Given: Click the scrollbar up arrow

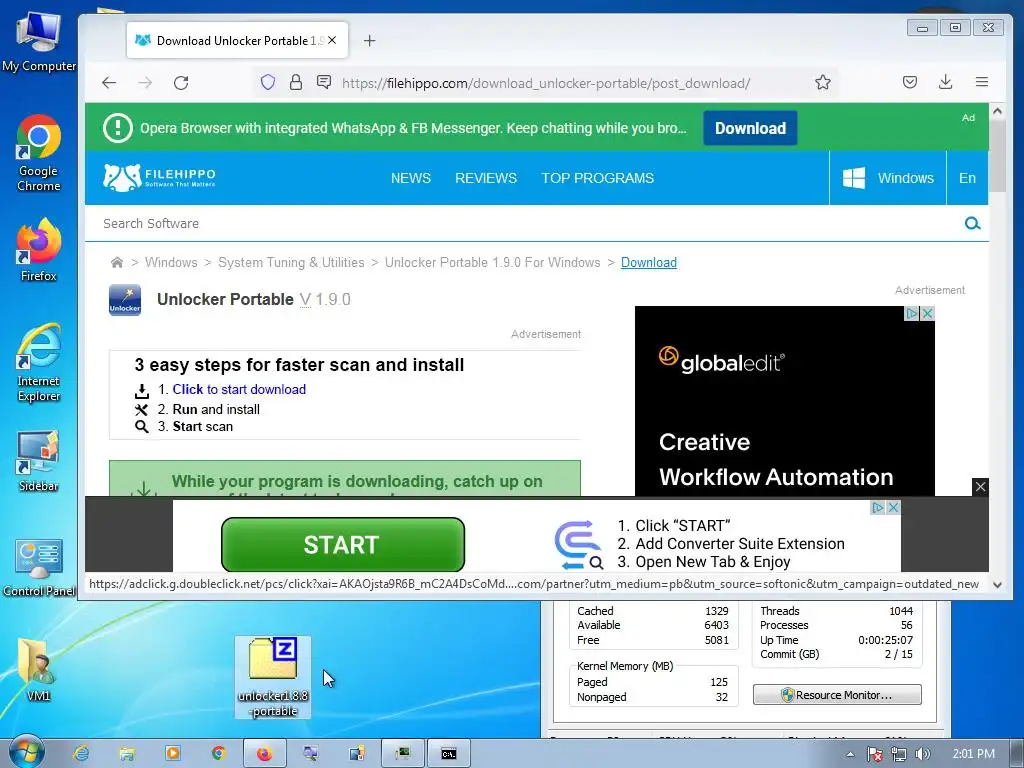Looking at the screenshot, I should [997, 111].
